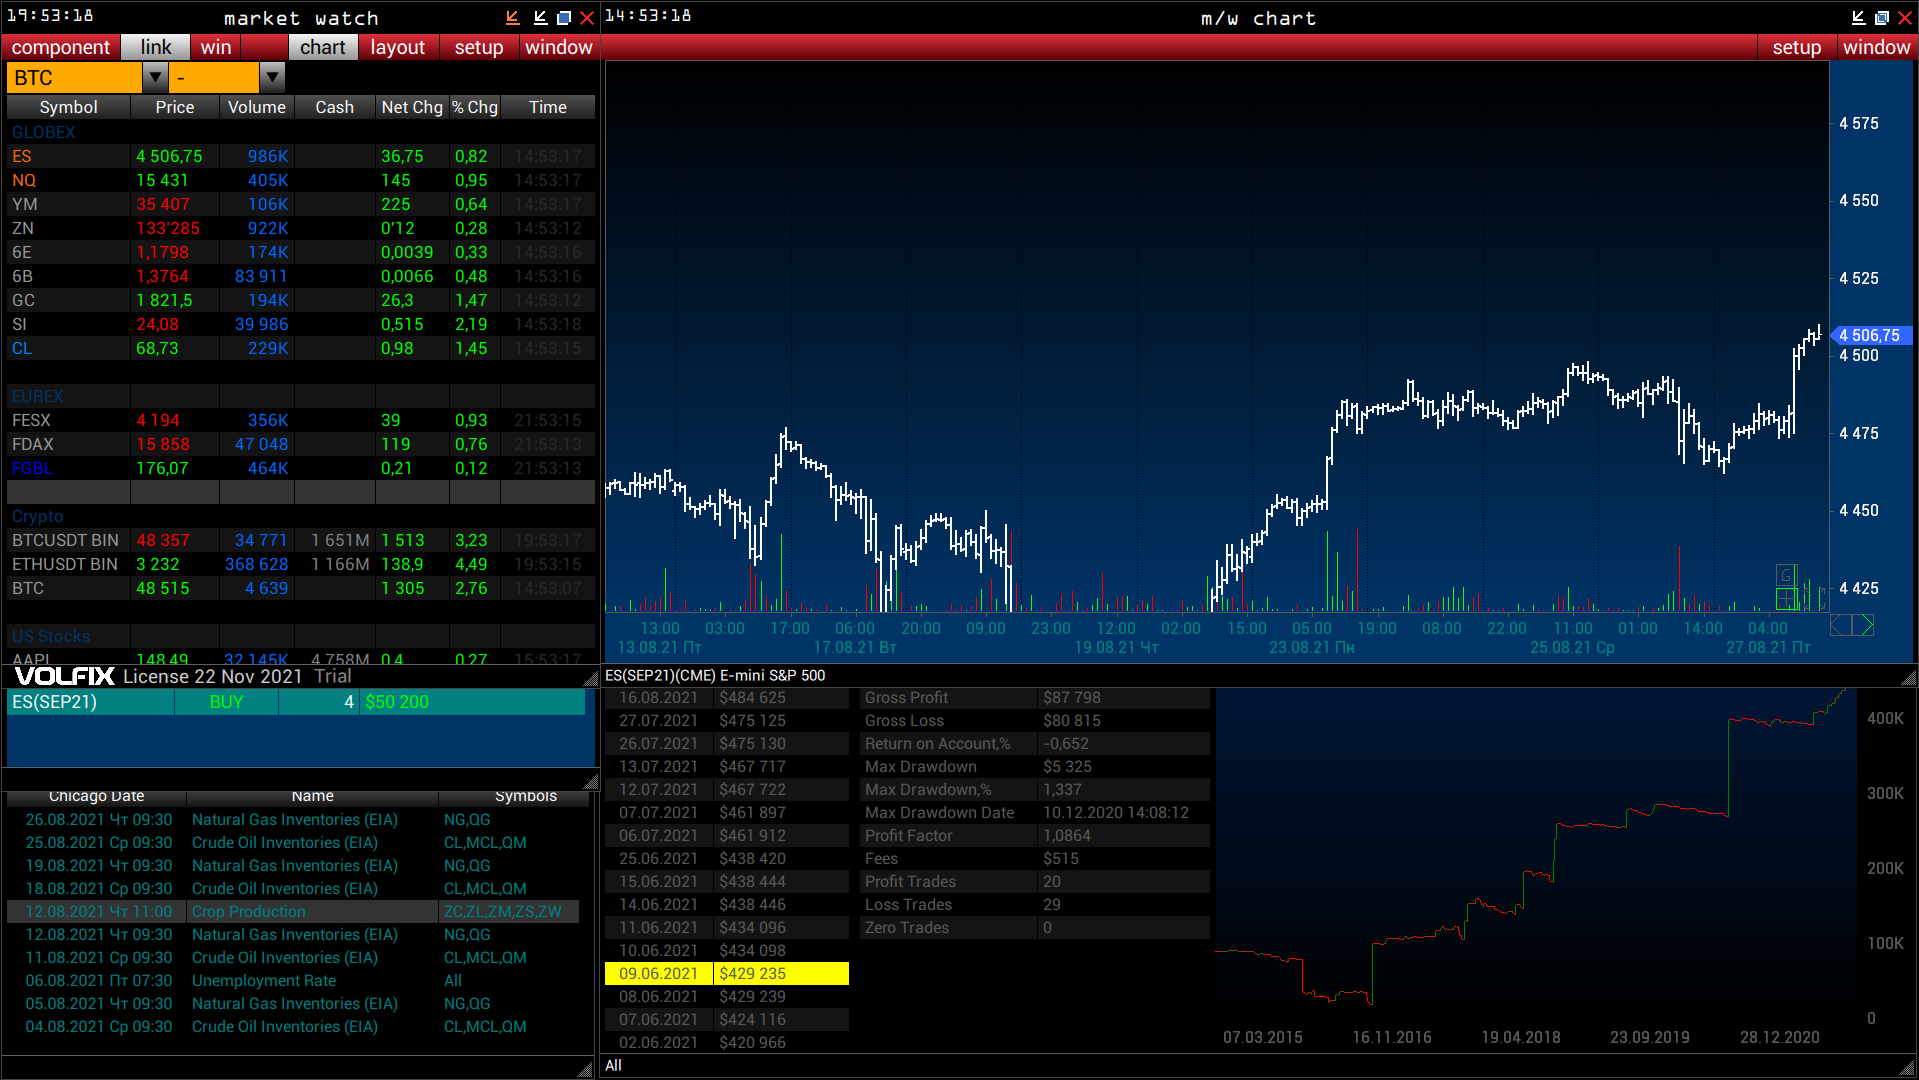1919x1080 pixels.
Task: Click the left arrow beside the chart's right arrow
Action: click(x=1841, y=625)
